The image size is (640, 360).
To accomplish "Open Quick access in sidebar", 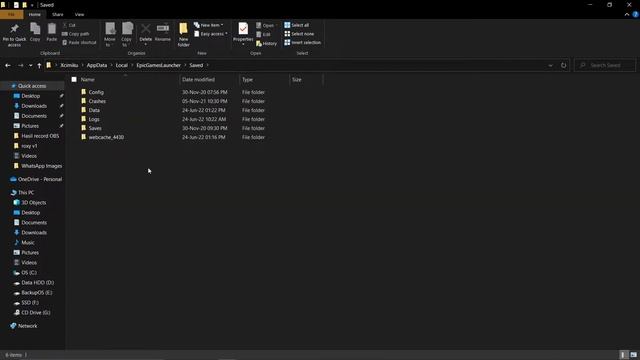I will [32, 86].
